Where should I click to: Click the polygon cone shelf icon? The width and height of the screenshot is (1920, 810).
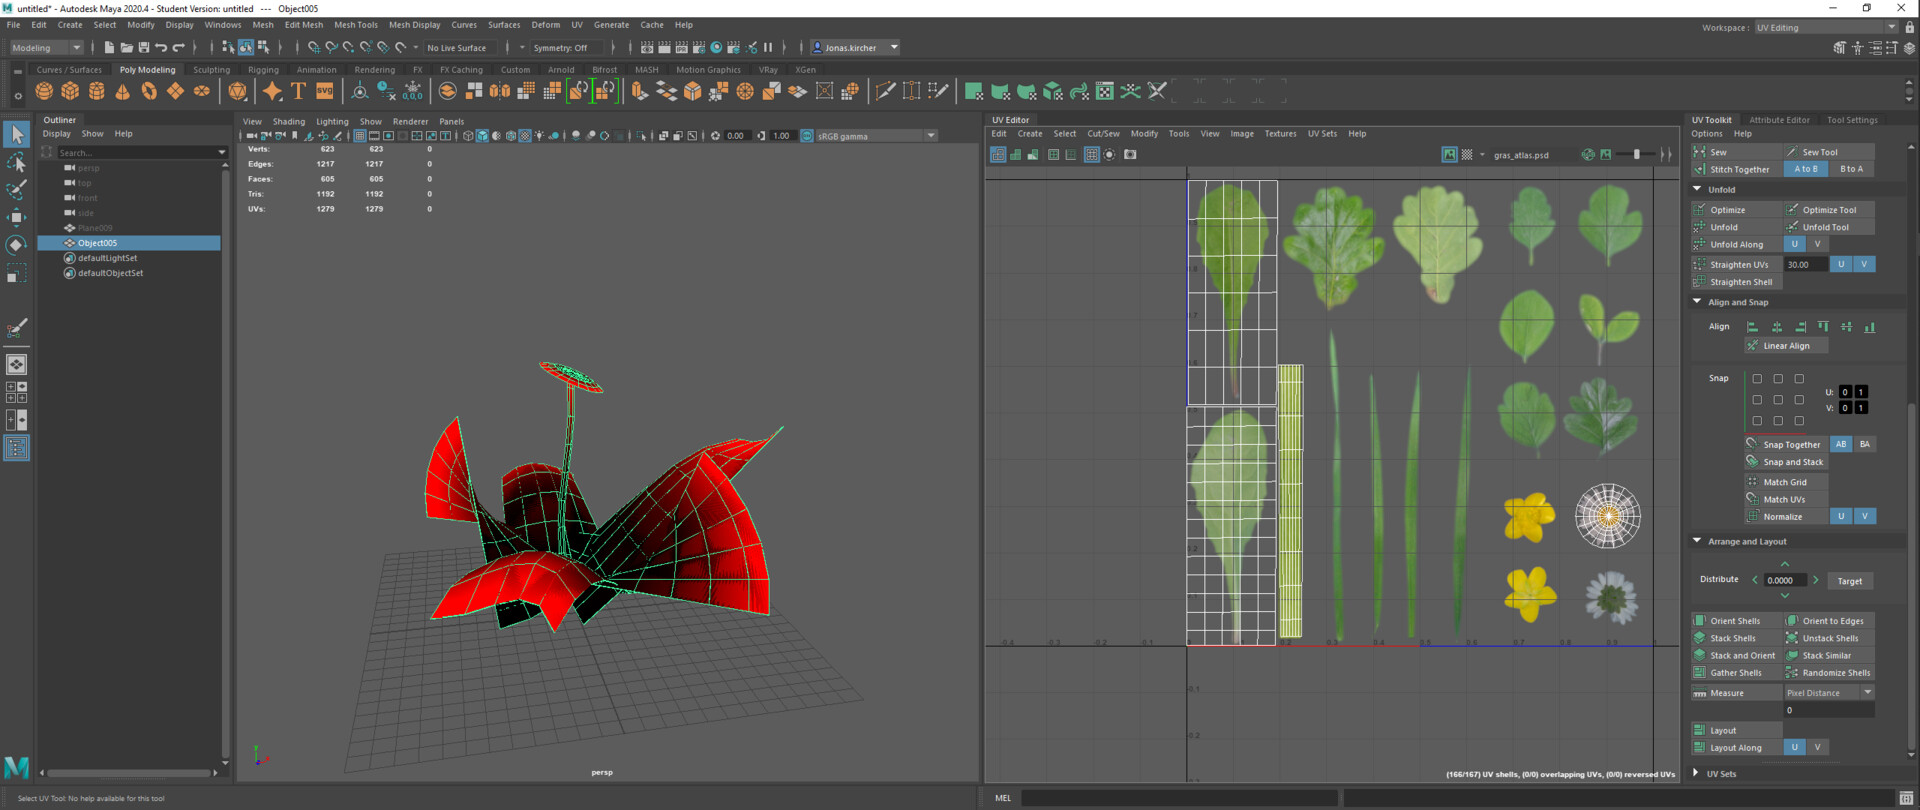coord(123,91)
